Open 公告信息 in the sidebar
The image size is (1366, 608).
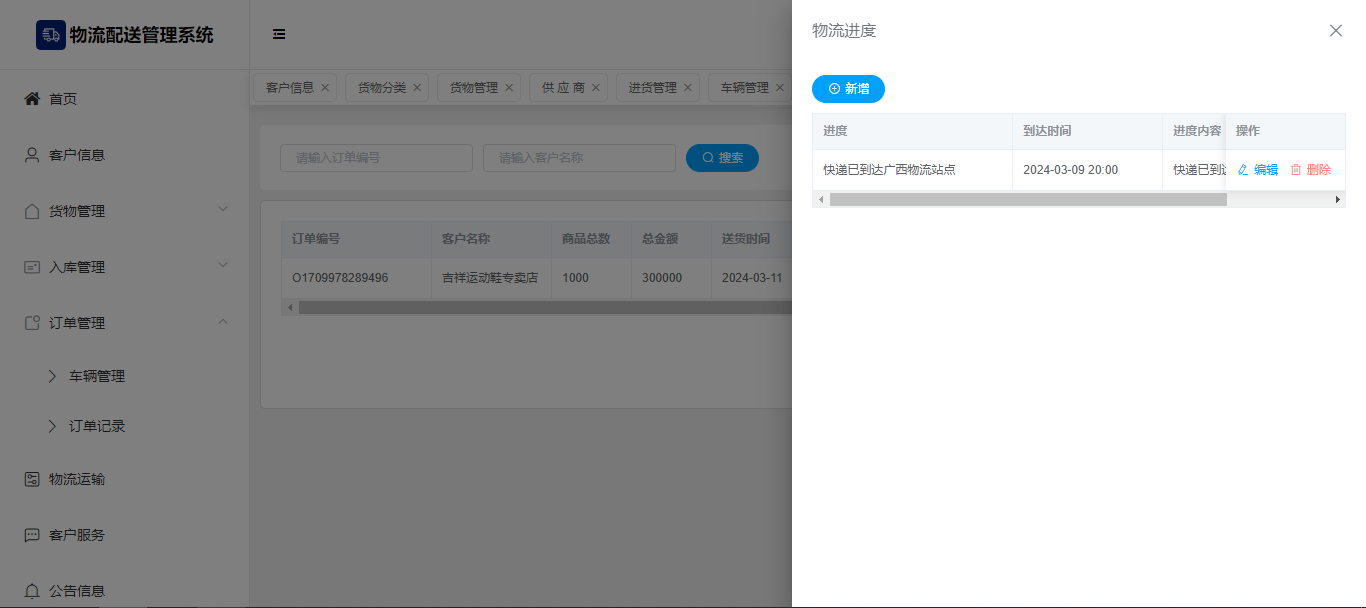point(77,591)
